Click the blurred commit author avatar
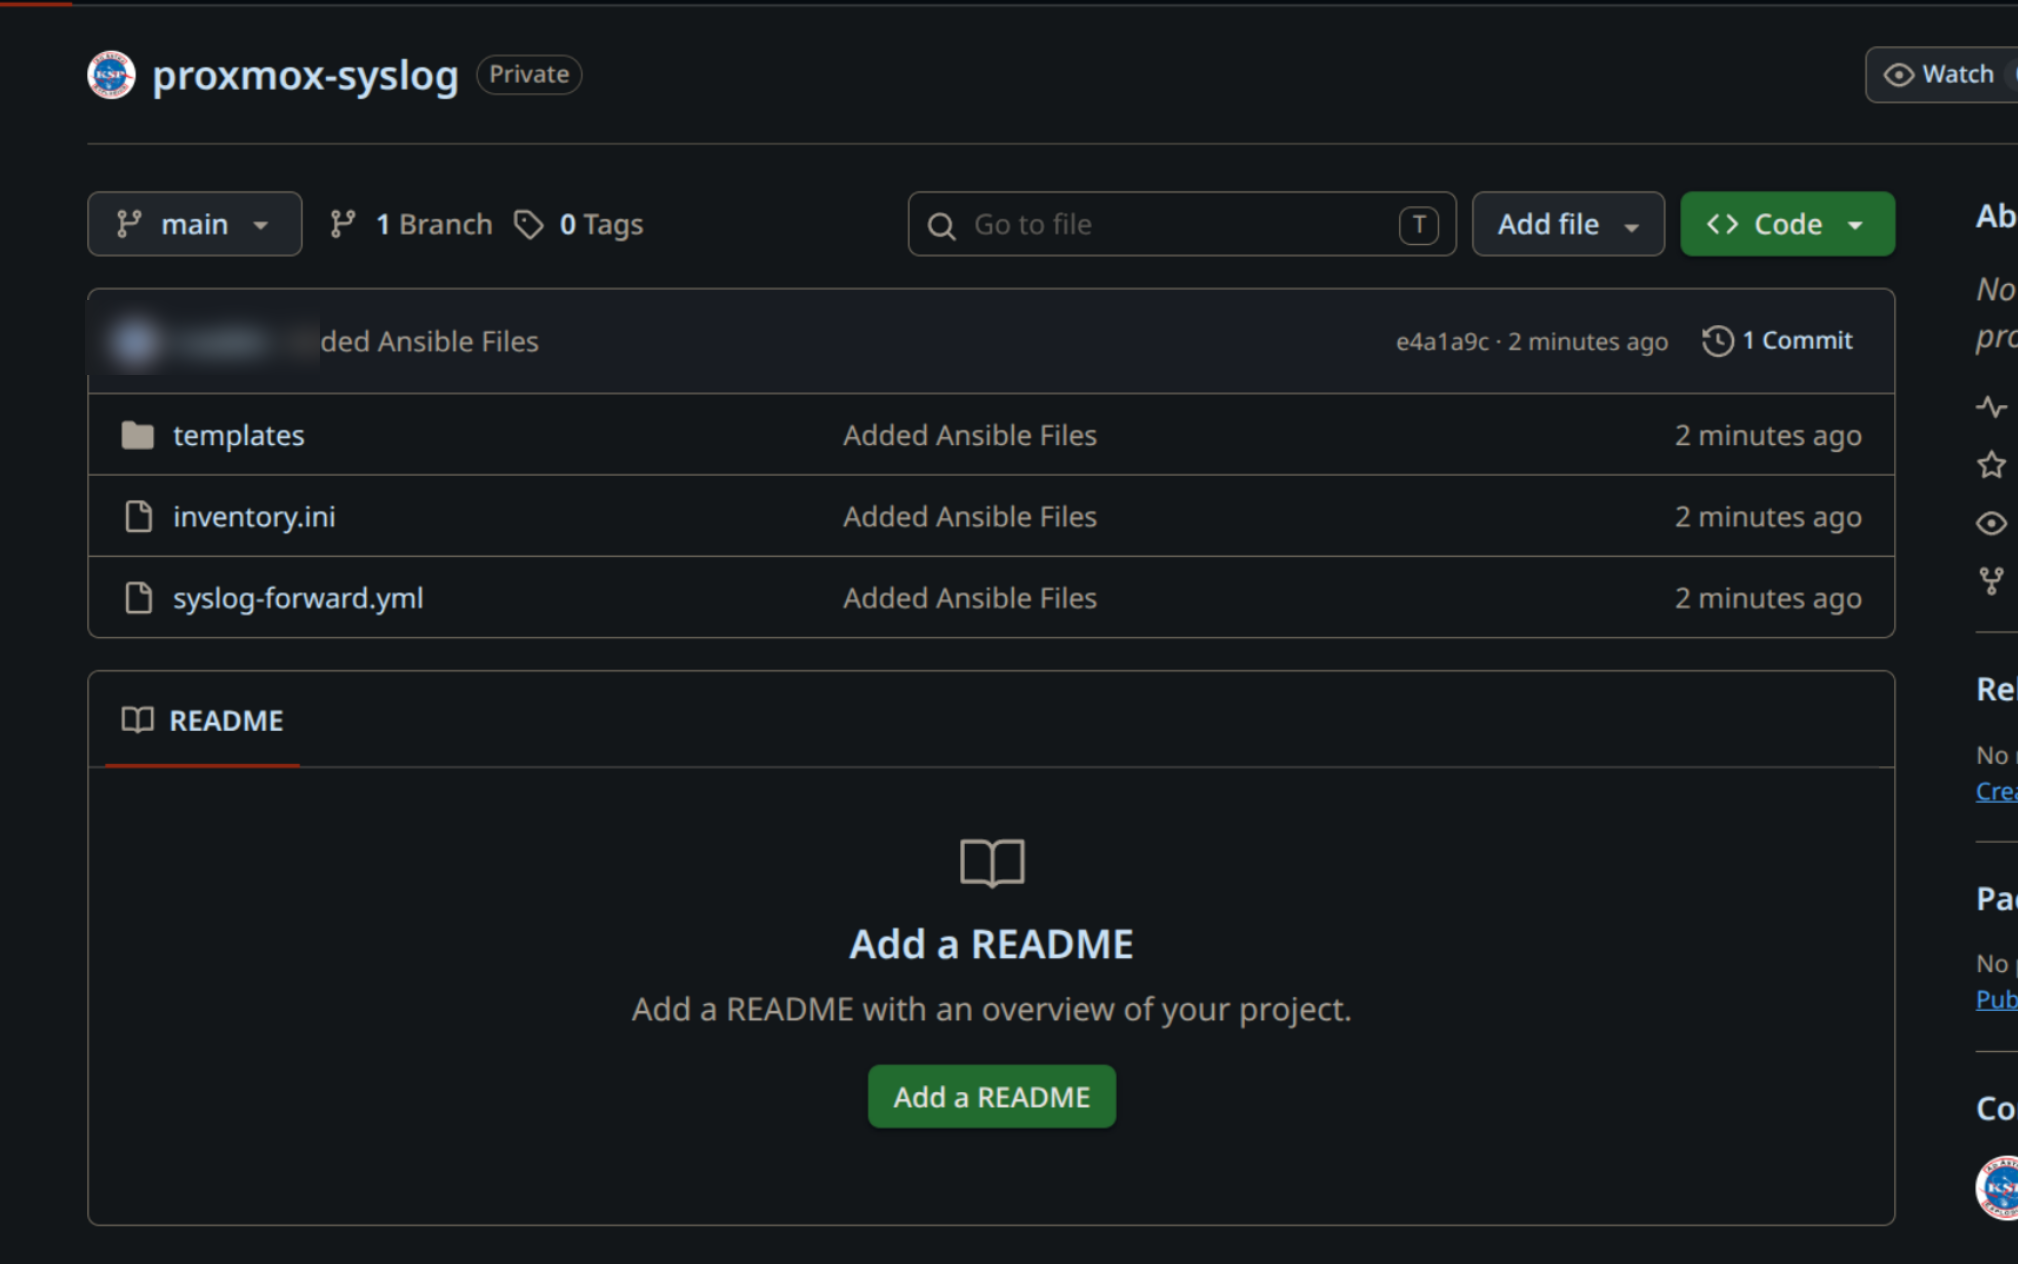This screenshot has width=2018, height=1264. (137, 341)
